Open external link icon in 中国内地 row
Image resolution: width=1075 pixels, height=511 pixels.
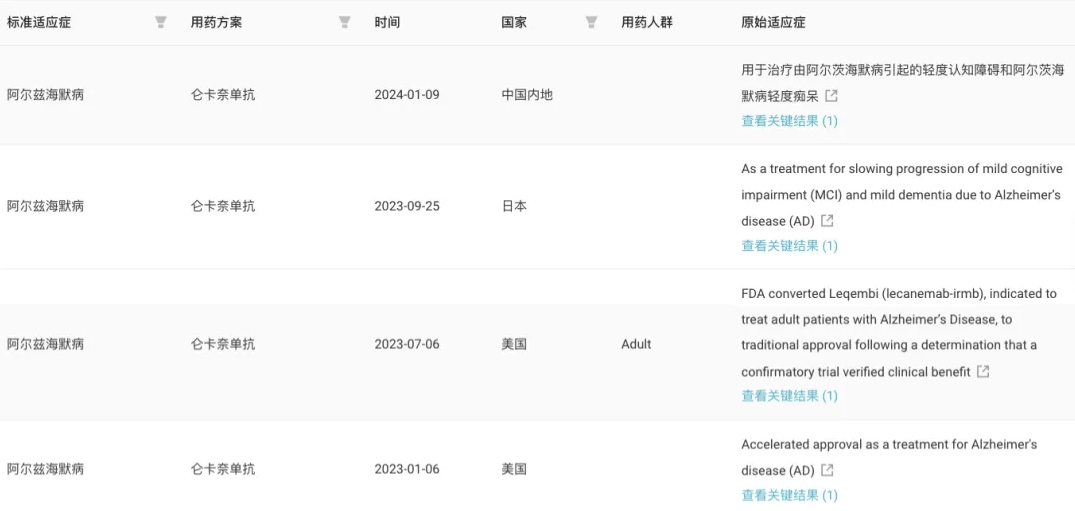830,97
